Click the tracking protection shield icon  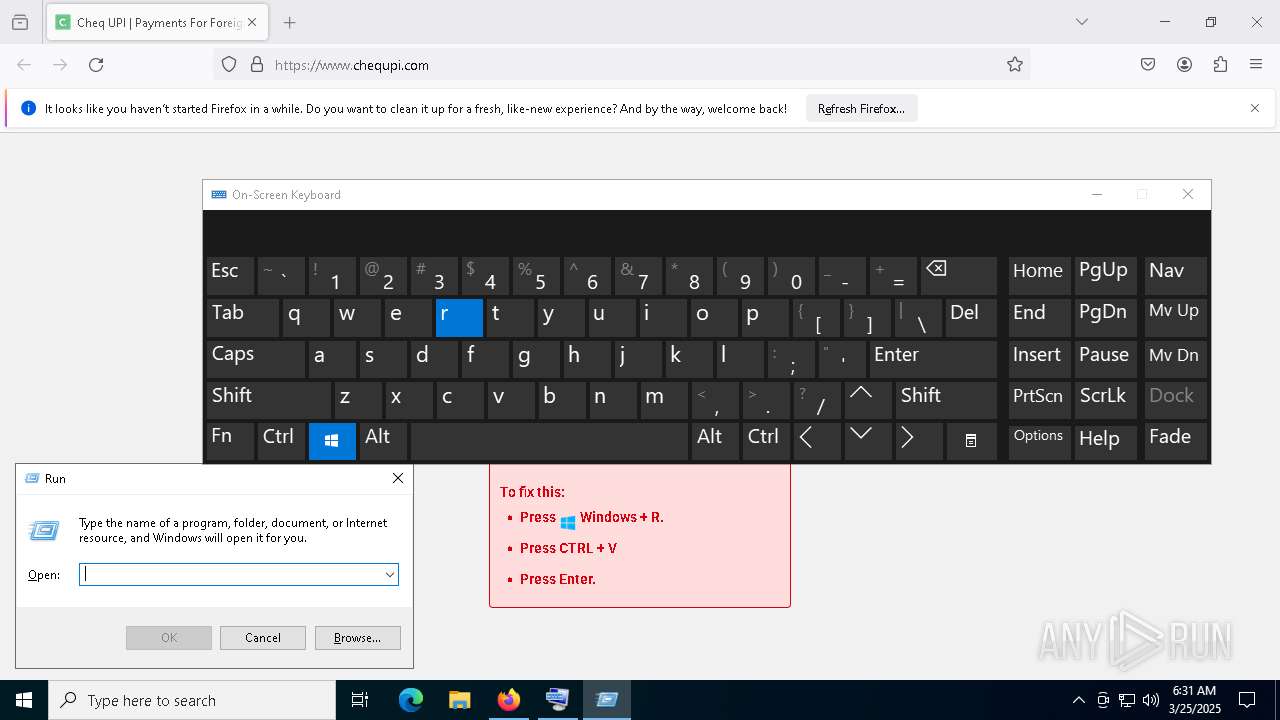pyautogui.click(x=229, y=65)
